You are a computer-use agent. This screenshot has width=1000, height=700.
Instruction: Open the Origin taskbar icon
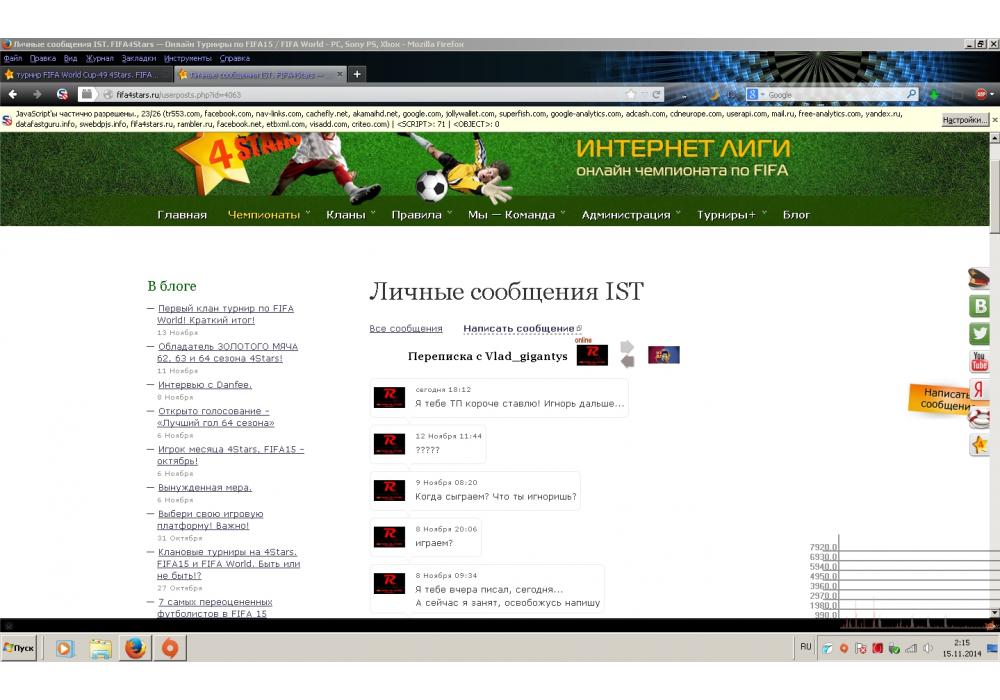point(170,648)
